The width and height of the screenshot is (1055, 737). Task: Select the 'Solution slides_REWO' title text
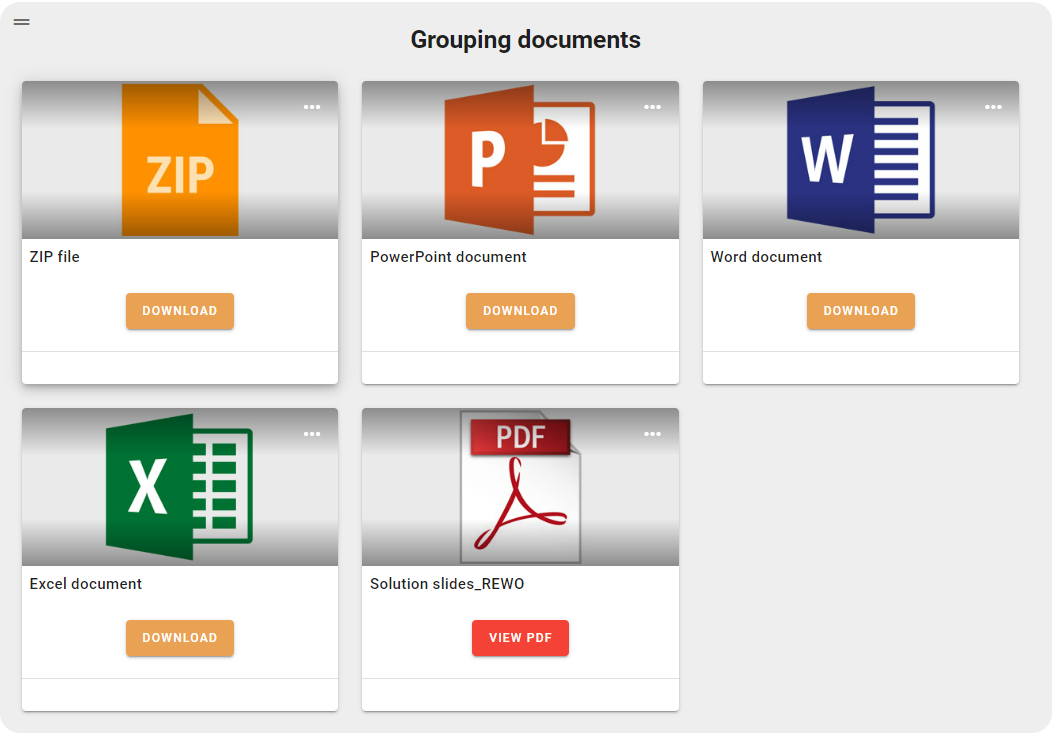tap(447, 584)
